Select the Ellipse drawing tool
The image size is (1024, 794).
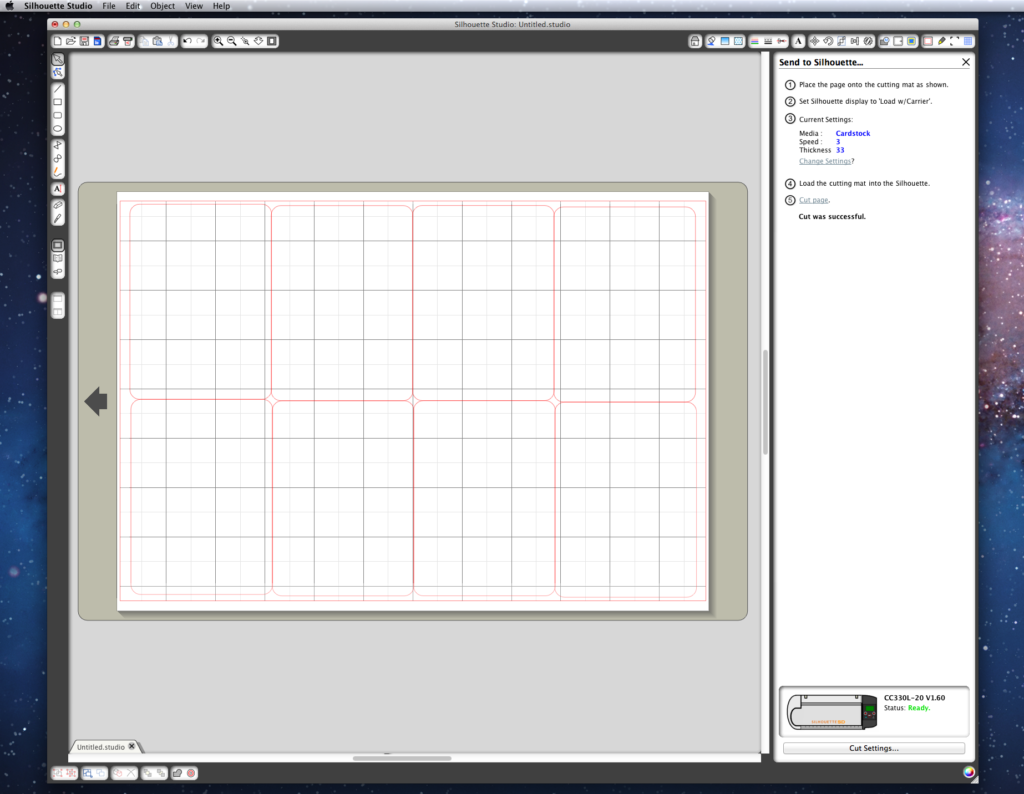click(58, 129)
